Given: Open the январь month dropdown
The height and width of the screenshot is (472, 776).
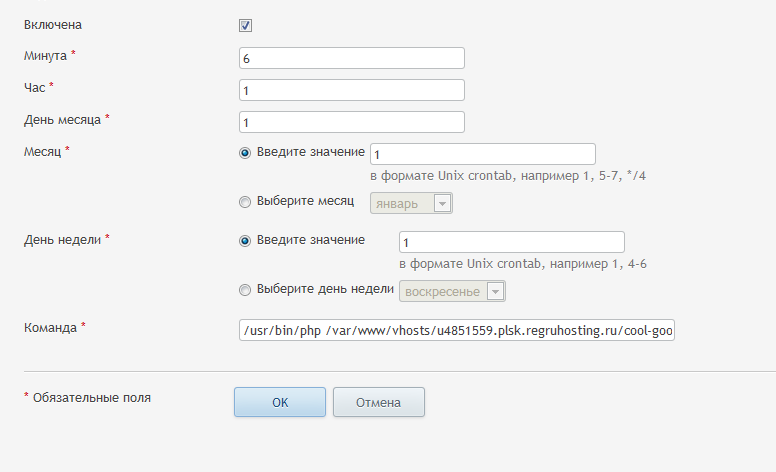Looking at the screenshot, I should pos(412,203).
